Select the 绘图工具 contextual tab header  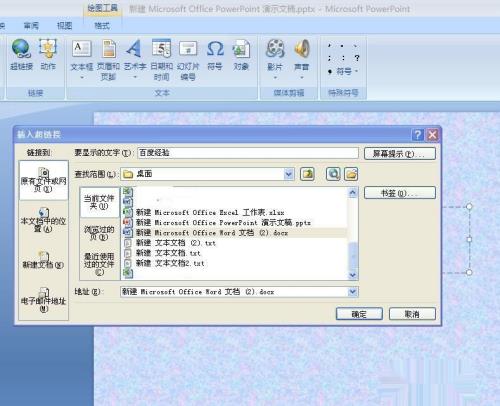[x=102, y=8]
